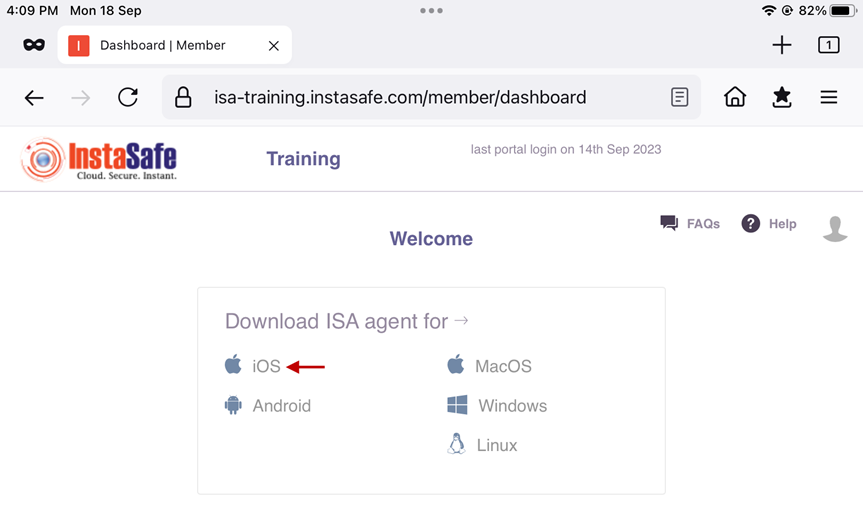Tap the multitasking three dots at top
The height and width of the screenshot is (523, 863).
coord(432,10)
